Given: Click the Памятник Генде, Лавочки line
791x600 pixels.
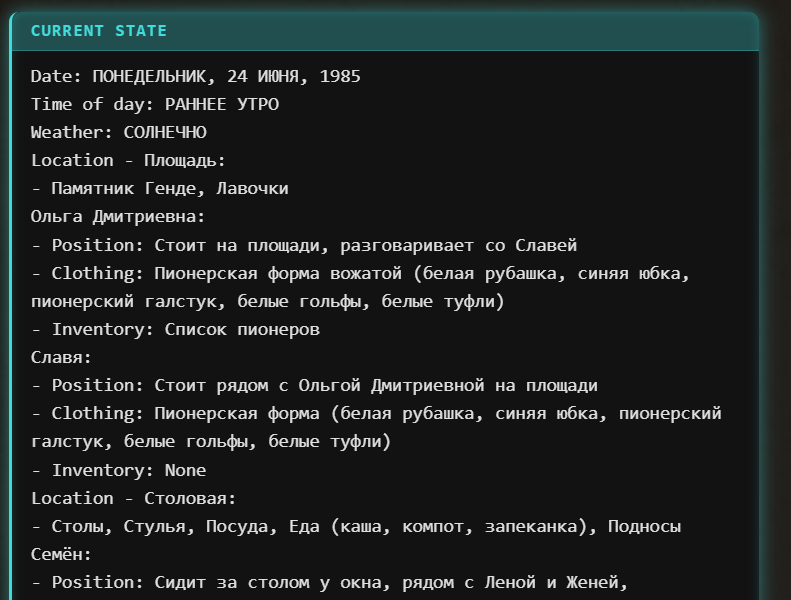Looking at the screenshot, I should point(159,189).
